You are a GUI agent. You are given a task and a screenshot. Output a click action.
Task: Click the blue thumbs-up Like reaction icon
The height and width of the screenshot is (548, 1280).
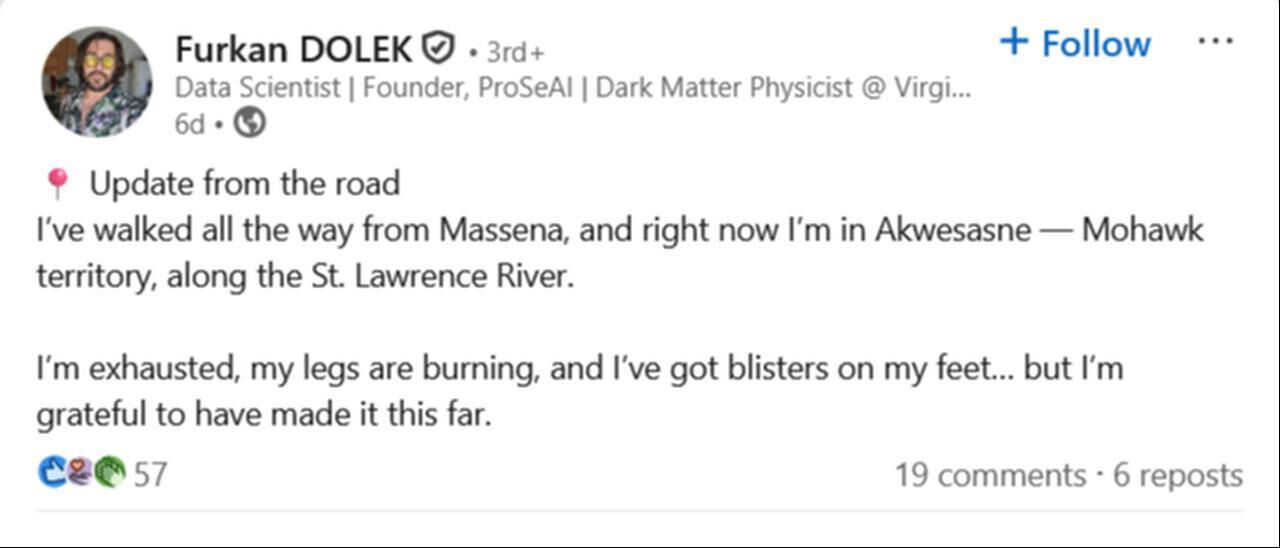pyautogui.click(x=52, y=472)
